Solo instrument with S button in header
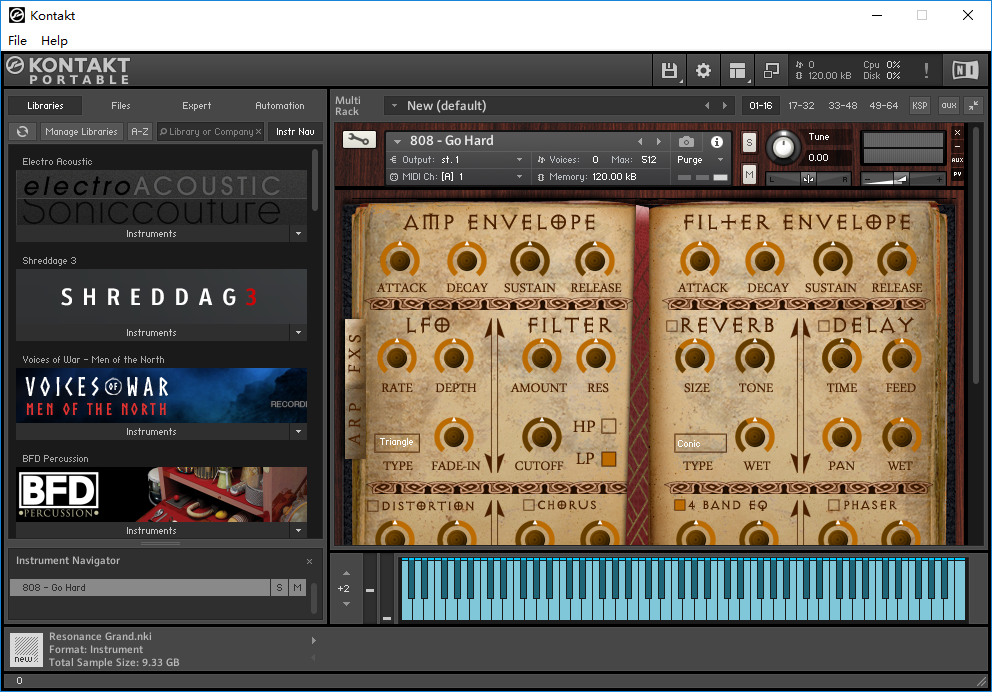 [x=749, y=142]
